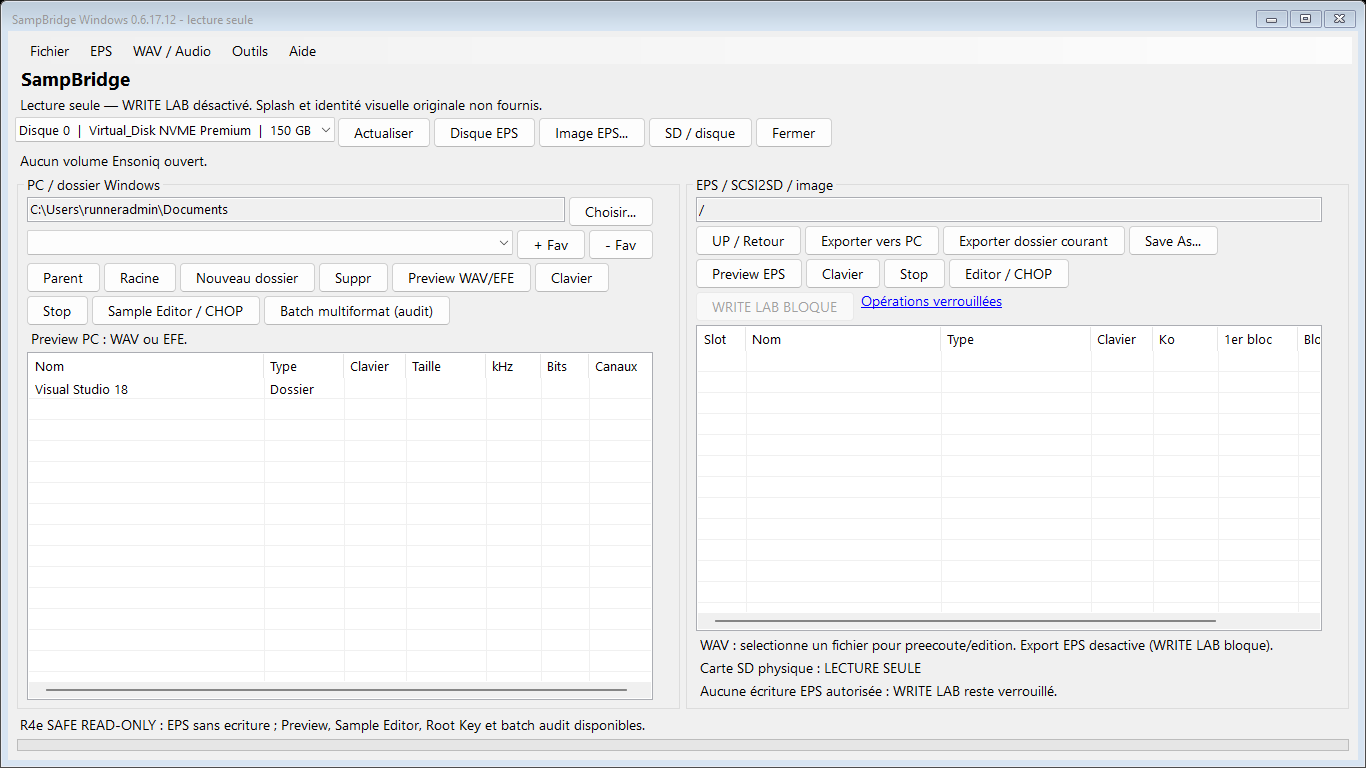Click the Fermer button
This screenshot has height=768, width=1366.
pos(794,133)
